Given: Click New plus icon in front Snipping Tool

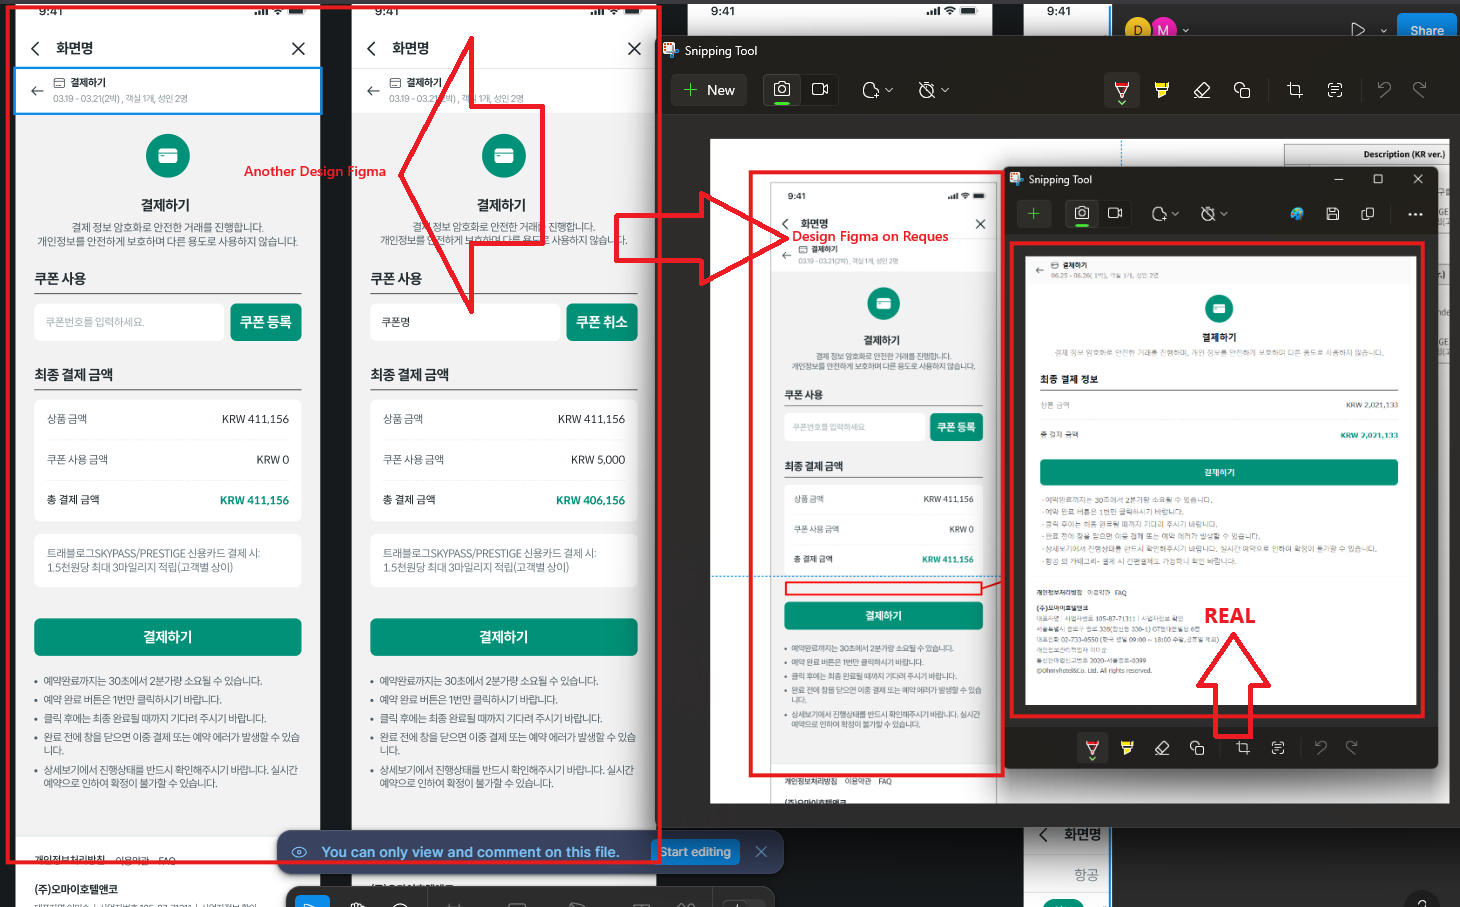Looking at the screenshot, I should point(1034,213).
